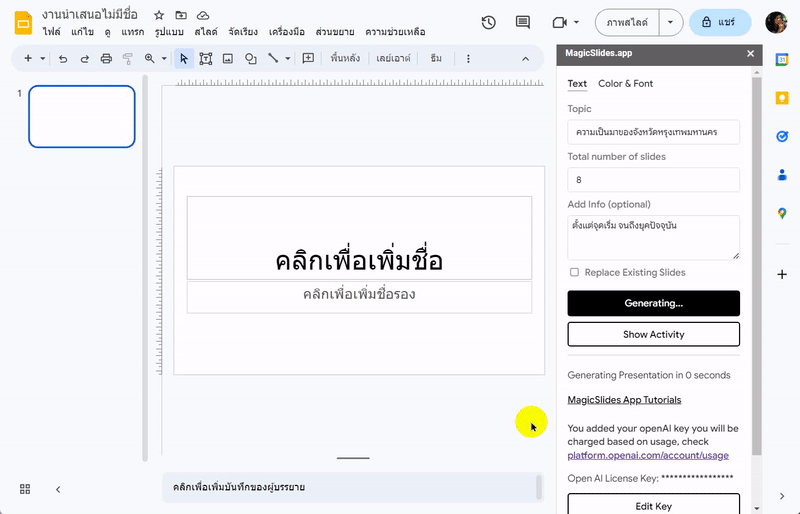Check the cloud document status icon
Screen dimensions: 800x514
(203, 15)
